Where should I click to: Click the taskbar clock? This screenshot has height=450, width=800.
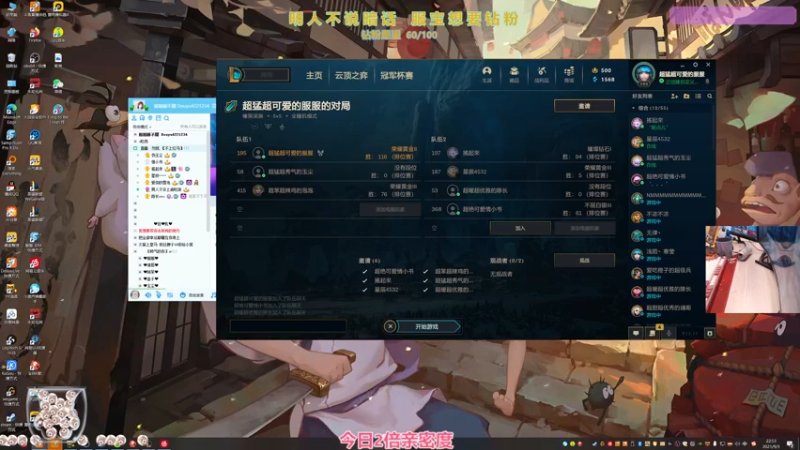pyautogui.click(x=771, y=443)
